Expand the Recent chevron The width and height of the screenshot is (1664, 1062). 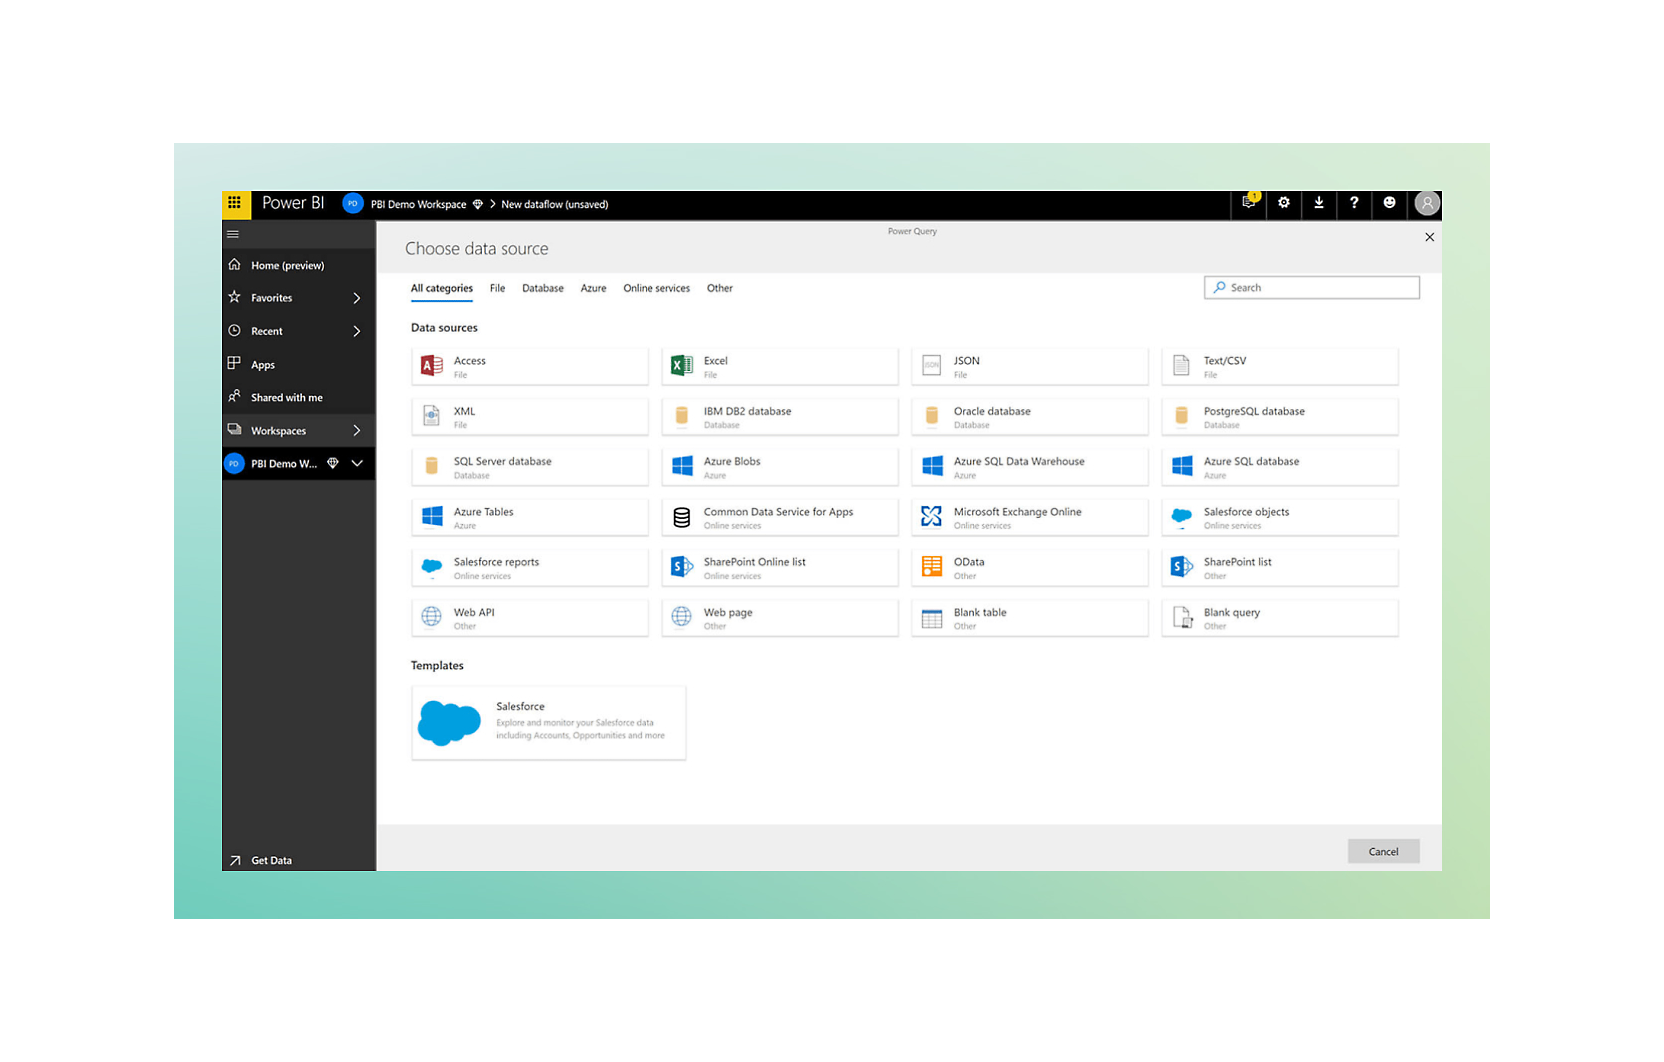(357, 331)
